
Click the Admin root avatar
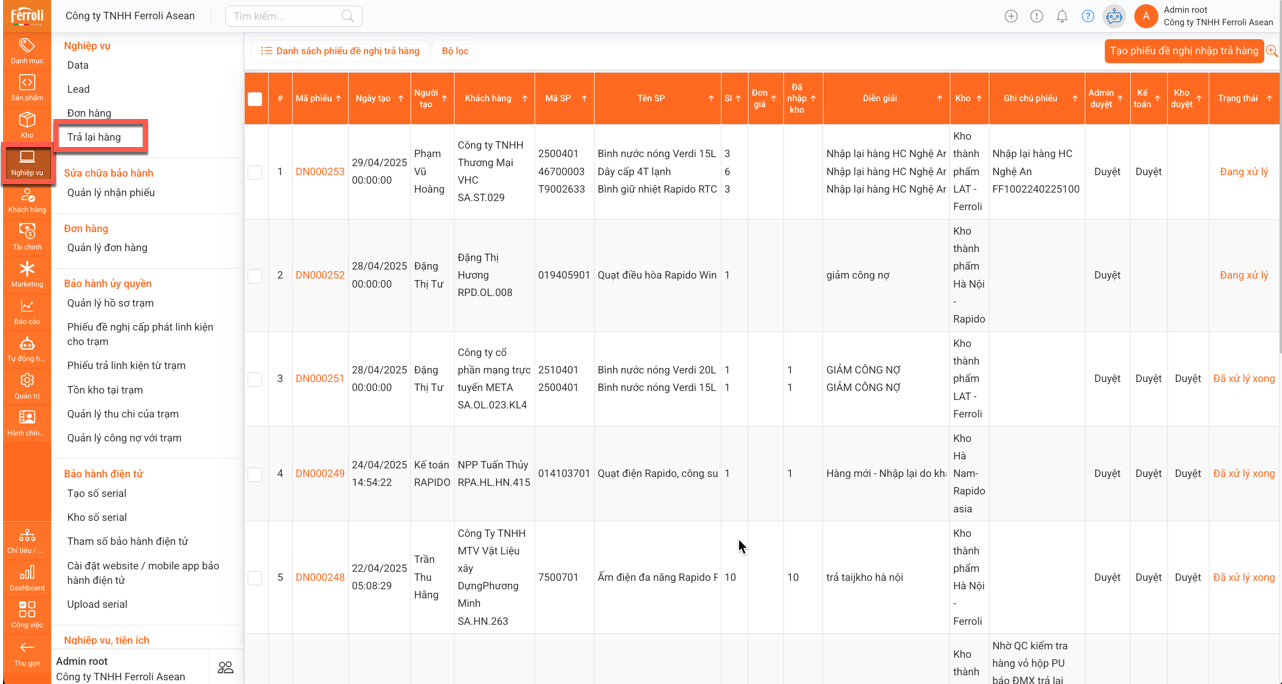coord(1146,16)
